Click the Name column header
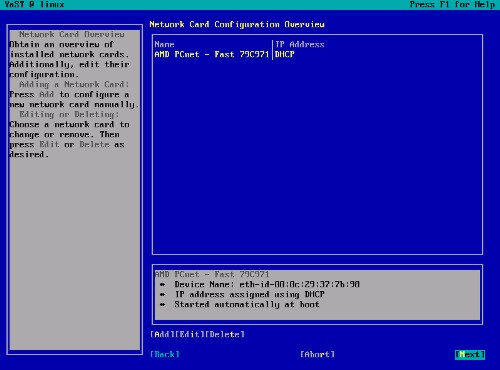Image resolution: width=500 pixels, height=370 pixels. pos(164,44)
